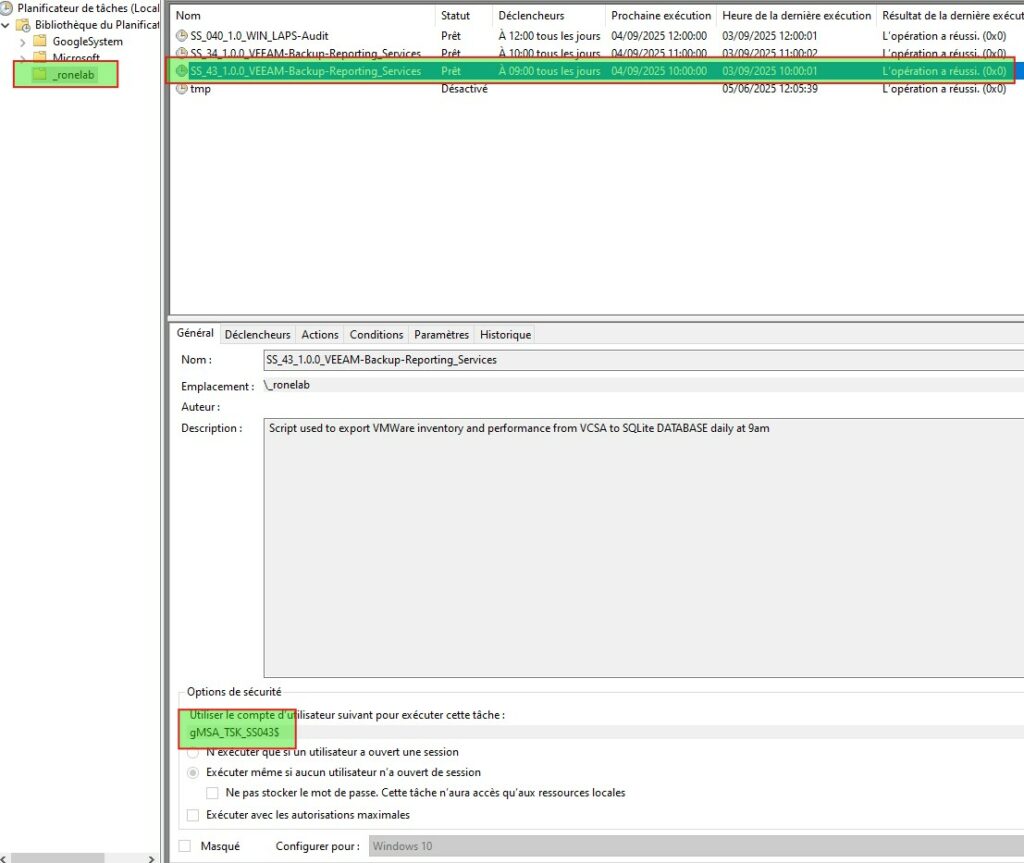Screen dimensions: 1024x863
Task: Select 'Exécuter même si aucun utilisateur' radio button
Action: click(x=194, y=772)
